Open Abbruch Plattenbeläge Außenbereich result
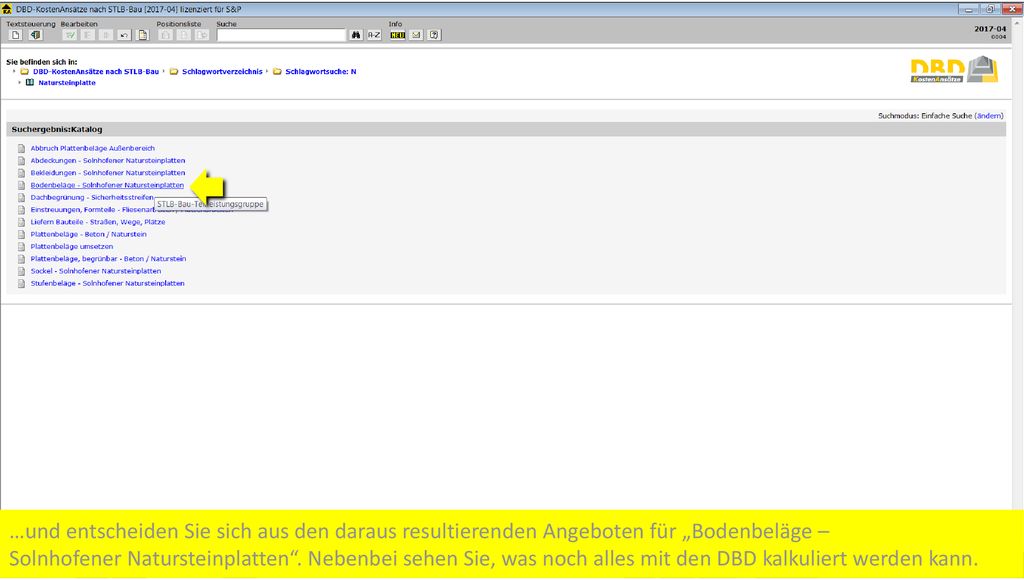 [x=93, y=148]
